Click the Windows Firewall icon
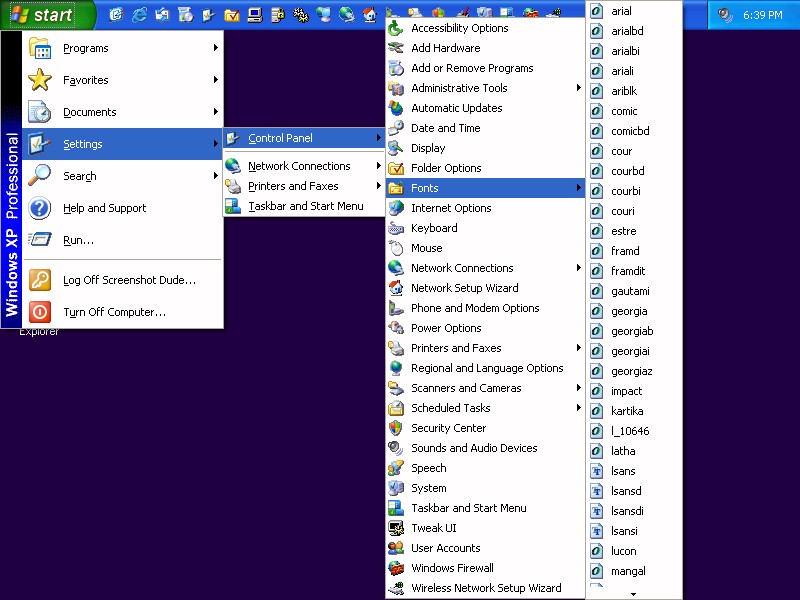 (x=396, y=568)
